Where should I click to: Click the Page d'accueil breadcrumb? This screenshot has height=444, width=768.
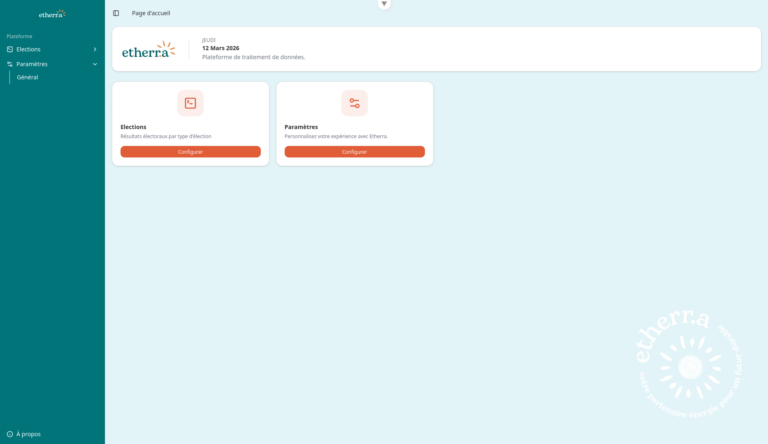coord(151,13)
